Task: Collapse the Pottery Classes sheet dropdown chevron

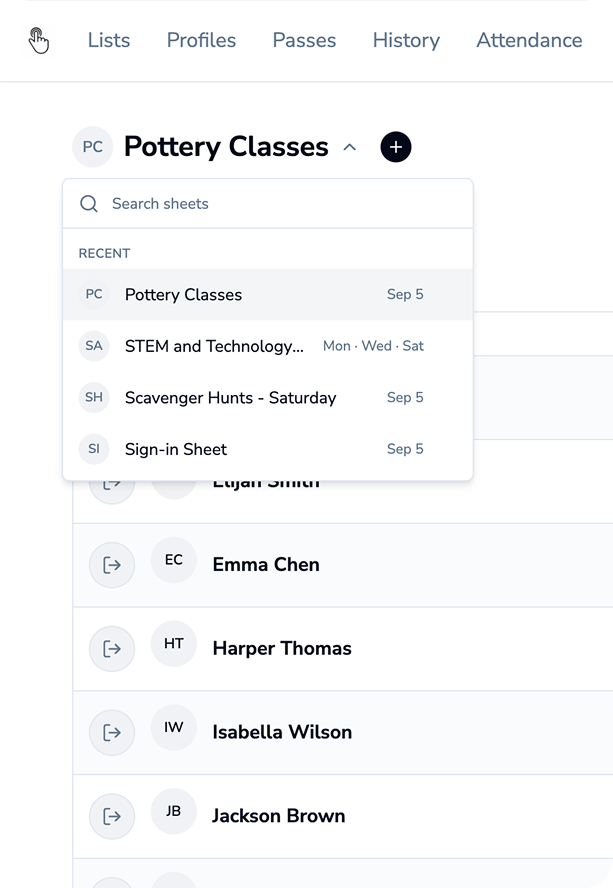Action: (x=350, y=147)
